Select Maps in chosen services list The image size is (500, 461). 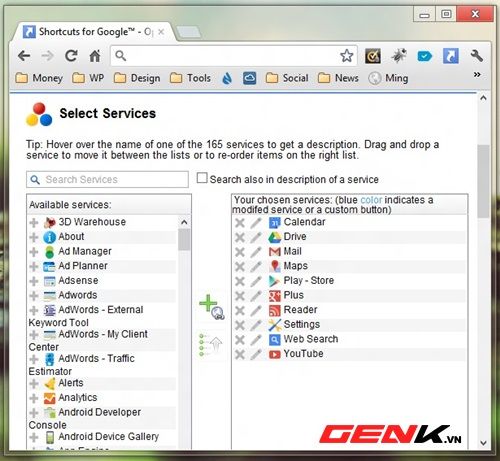296,266
